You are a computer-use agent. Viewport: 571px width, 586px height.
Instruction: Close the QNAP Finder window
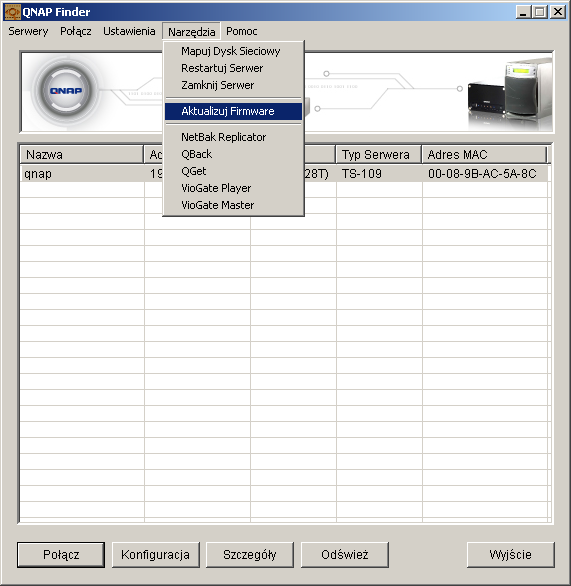coord(558,12)
